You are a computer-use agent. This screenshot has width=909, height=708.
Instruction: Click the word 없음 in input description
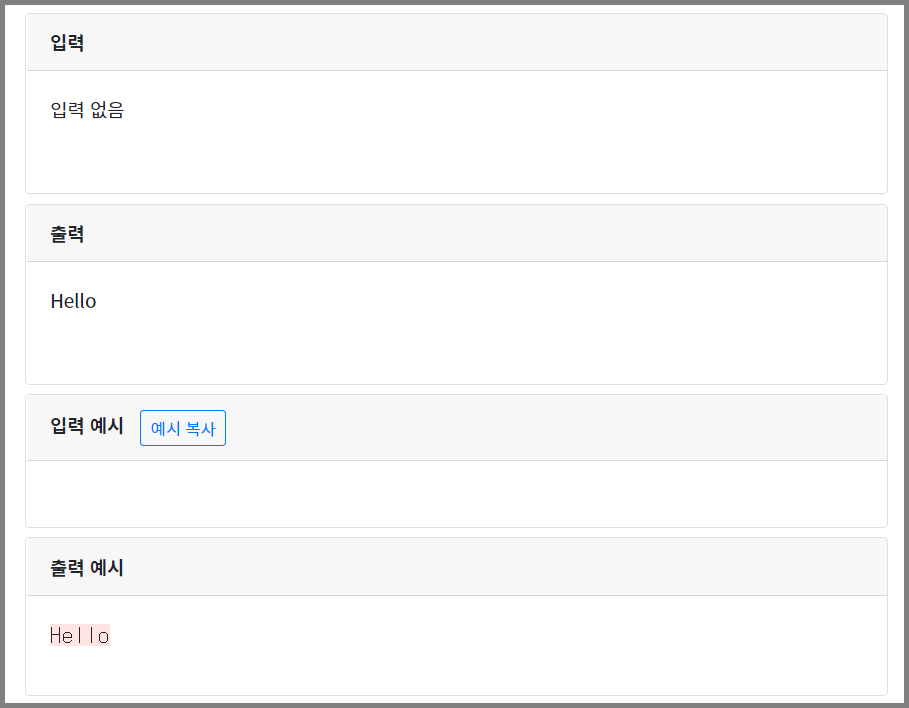[107, 110]
